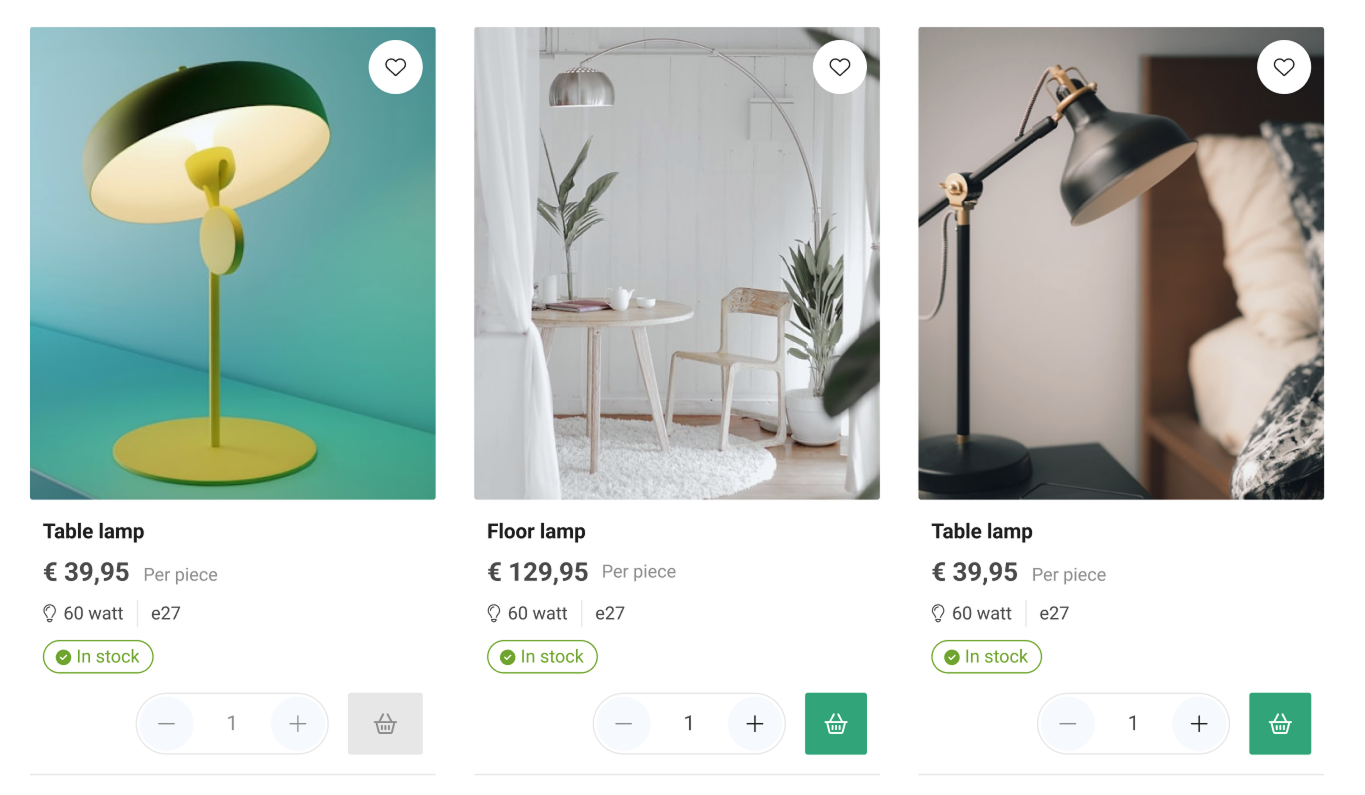
Task: Favorite the yellow table lamp with heart icon
Action: [395, 67]
